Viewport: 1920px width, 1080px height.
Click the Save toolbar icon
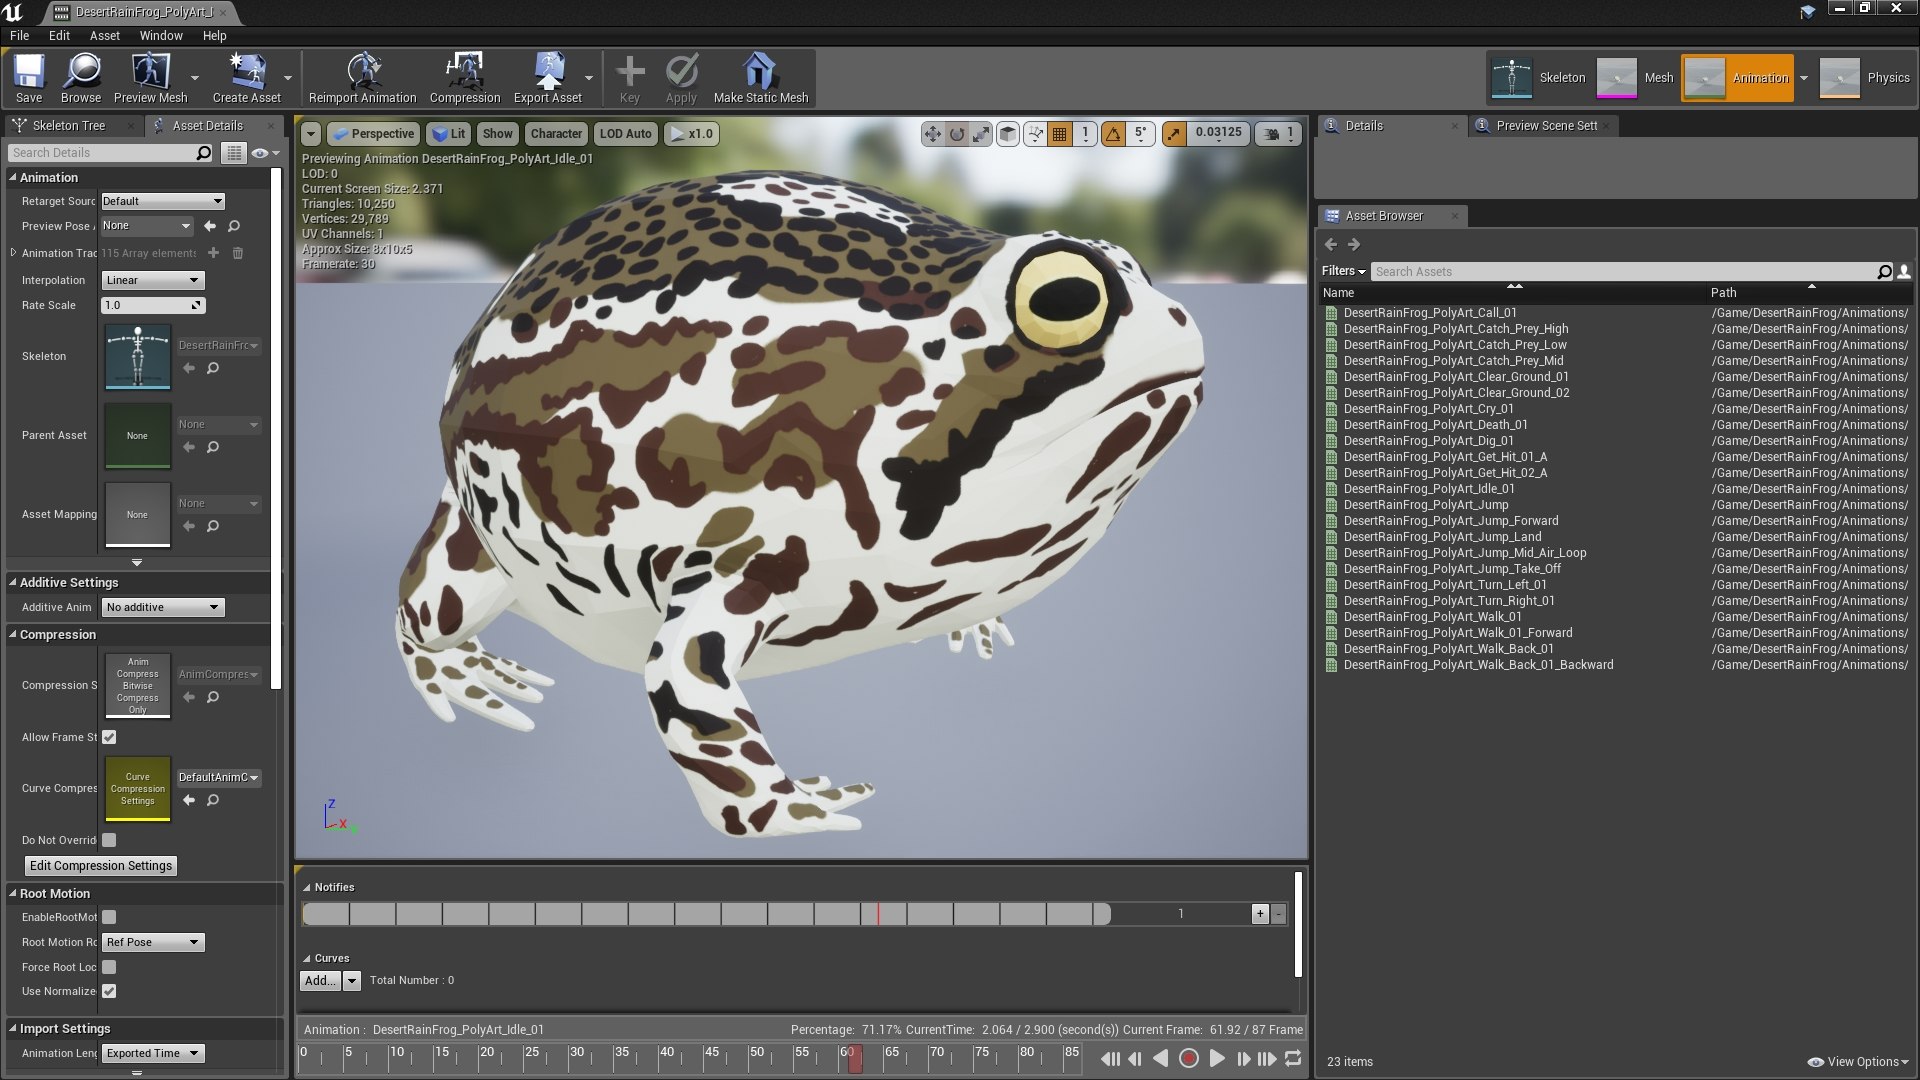pyautogui.click(x=29, y=78)
